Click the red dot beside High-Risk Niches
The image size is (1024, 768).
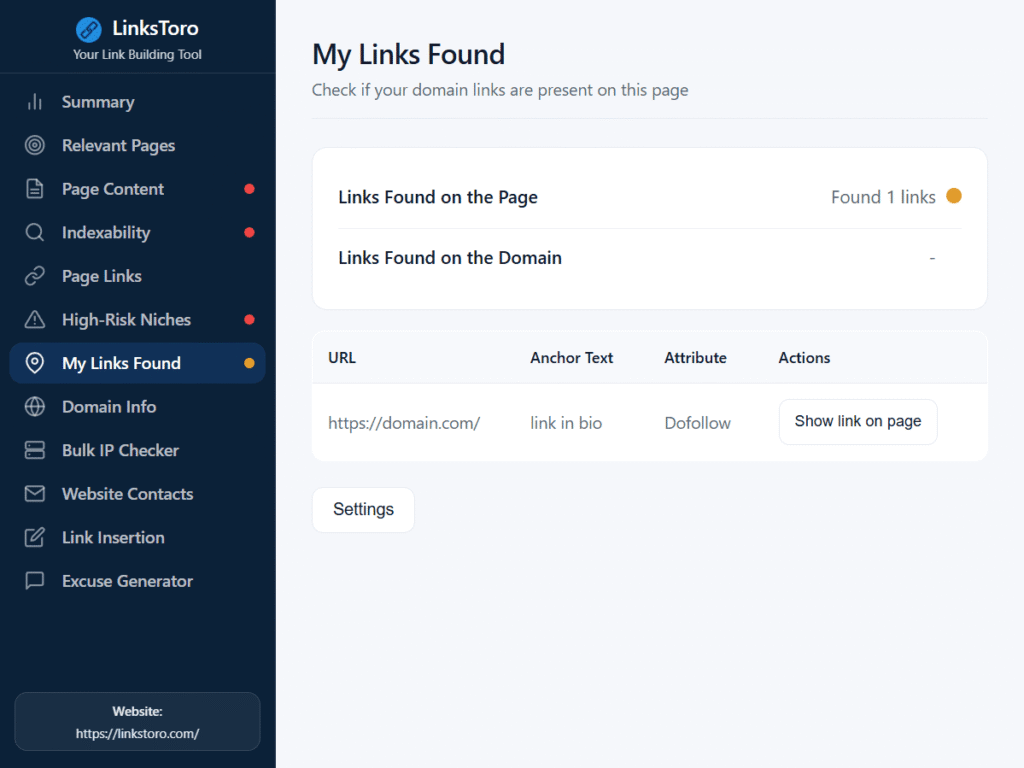point(249,319)
